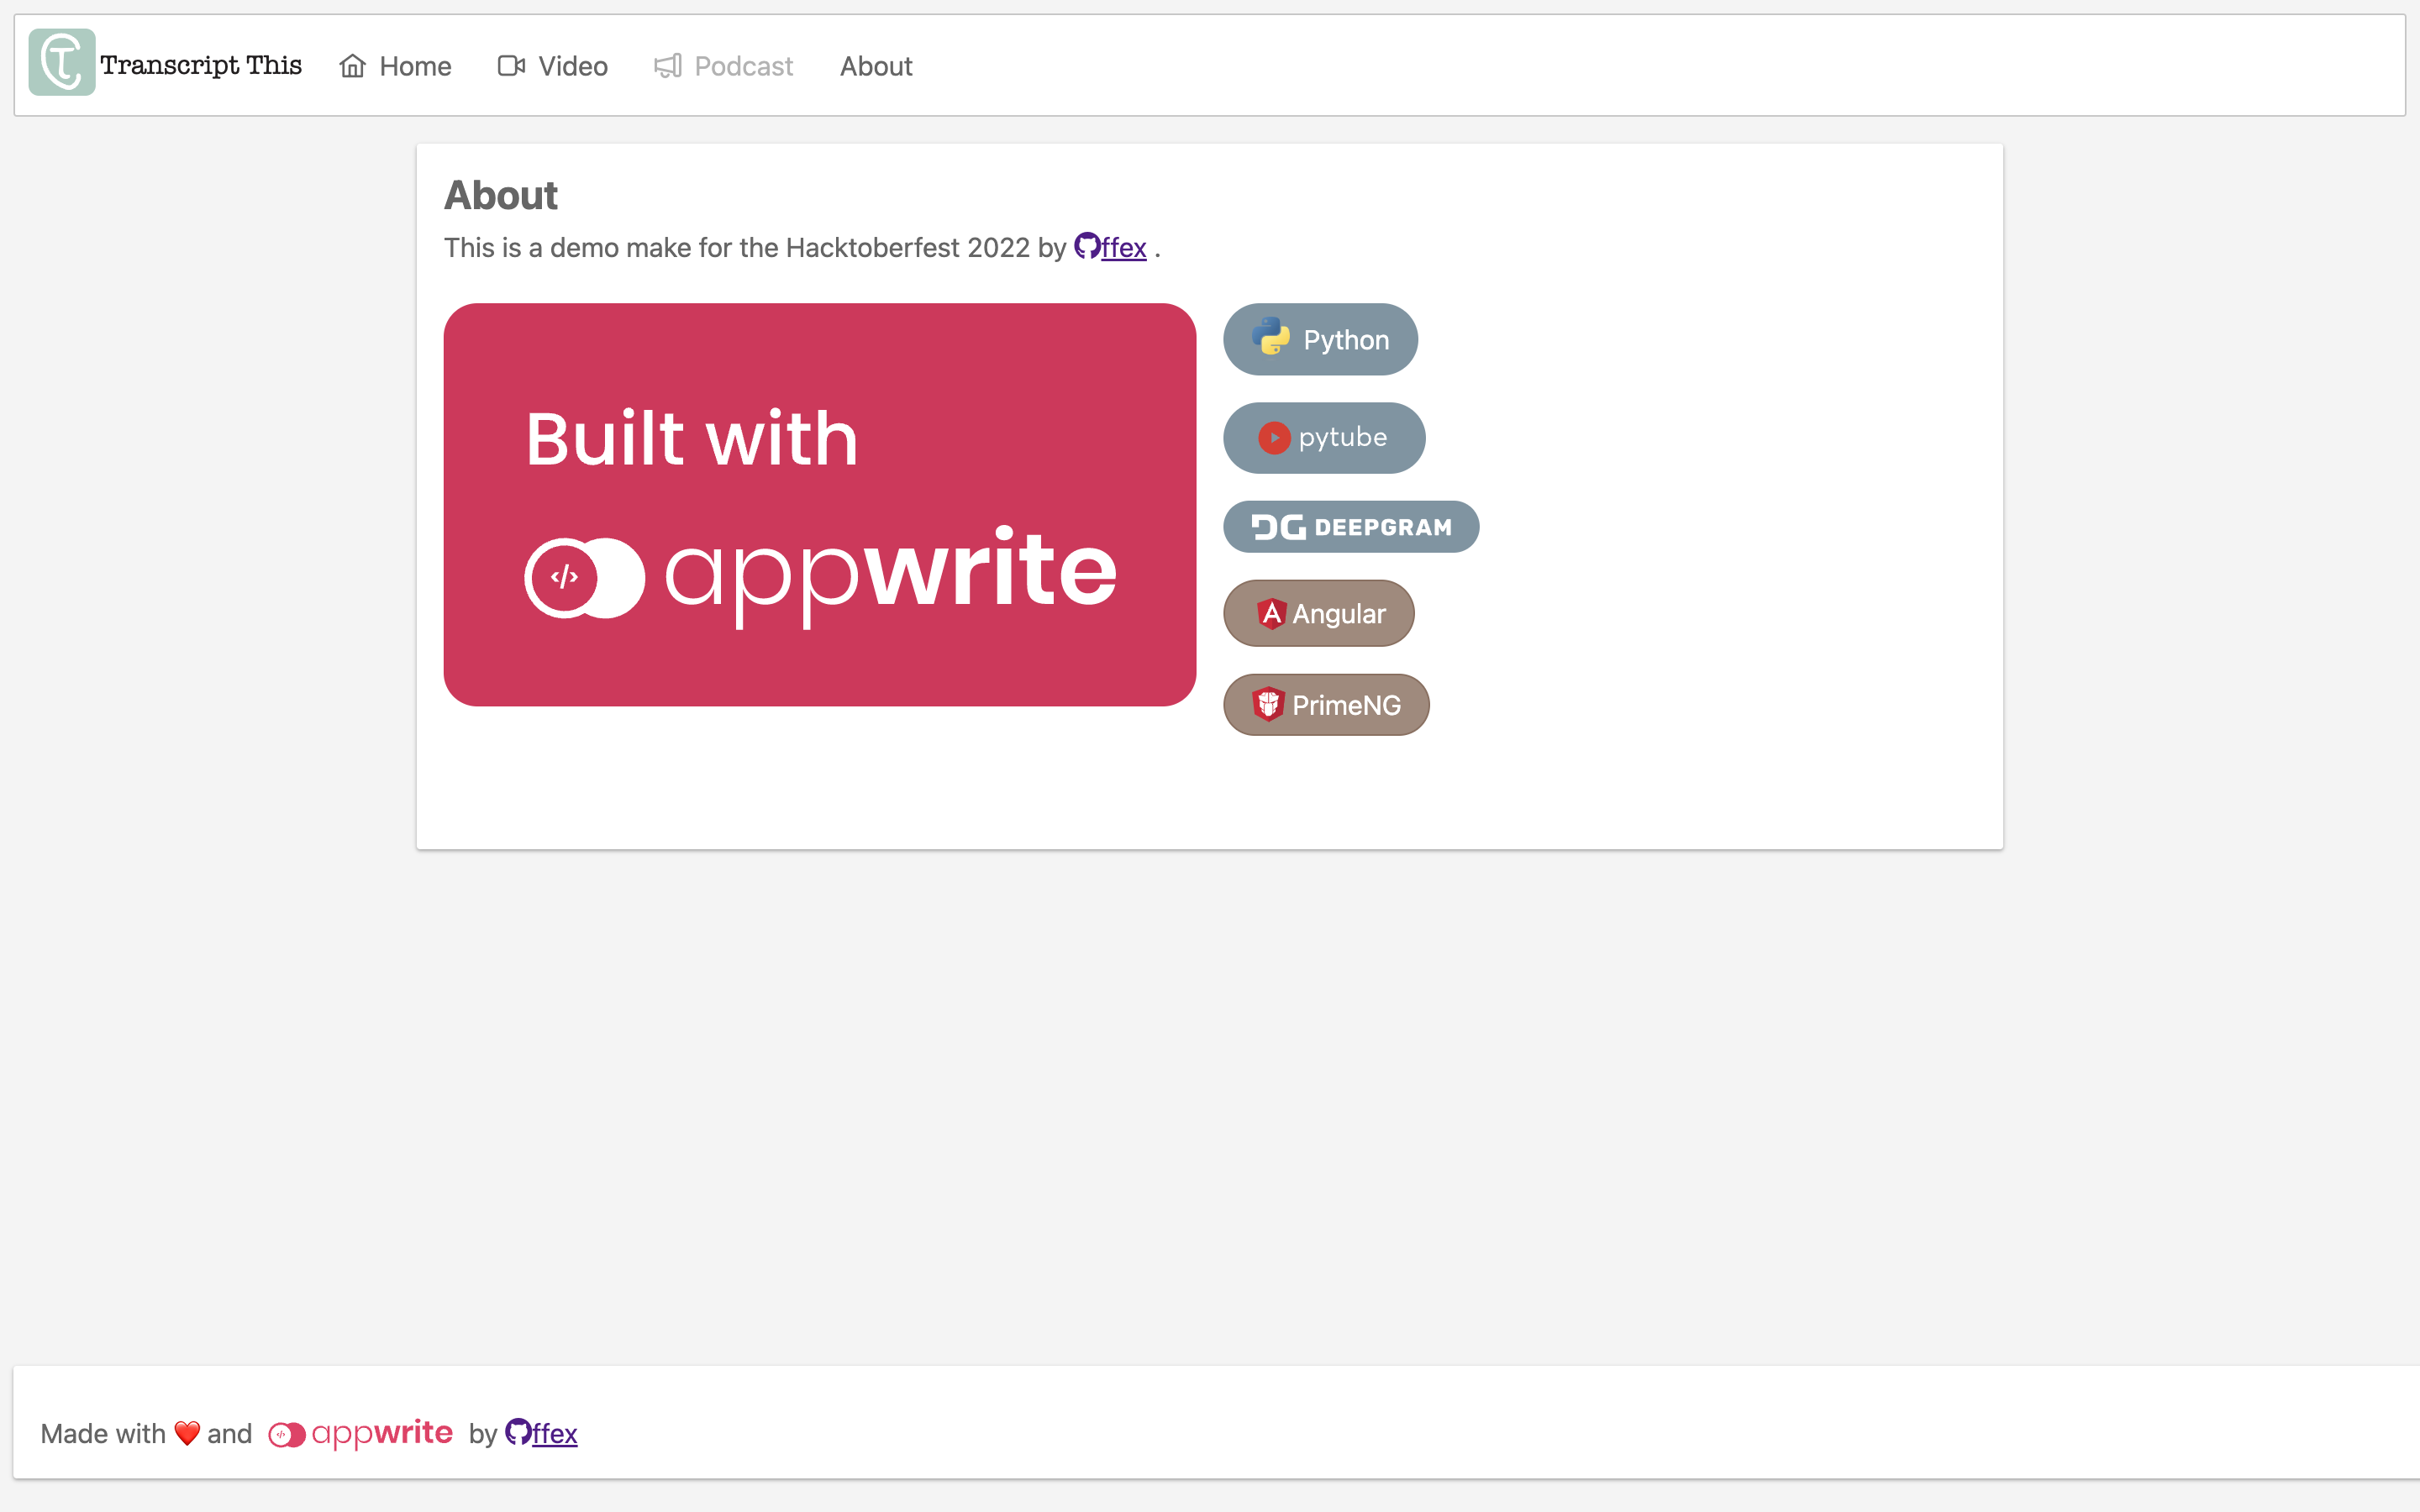Go to the About menu item

click(x=875, y=66)
